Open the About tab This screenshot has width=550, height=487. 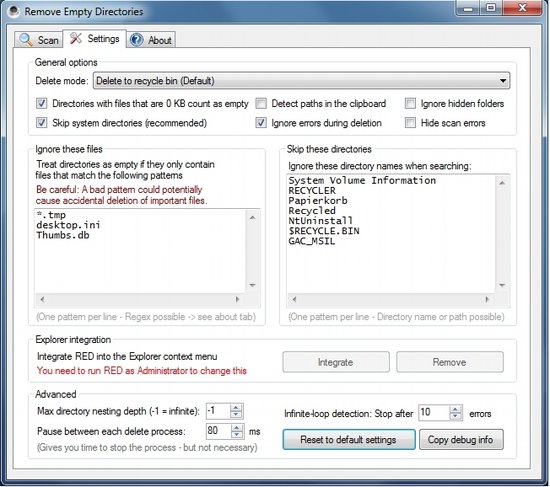151,40
